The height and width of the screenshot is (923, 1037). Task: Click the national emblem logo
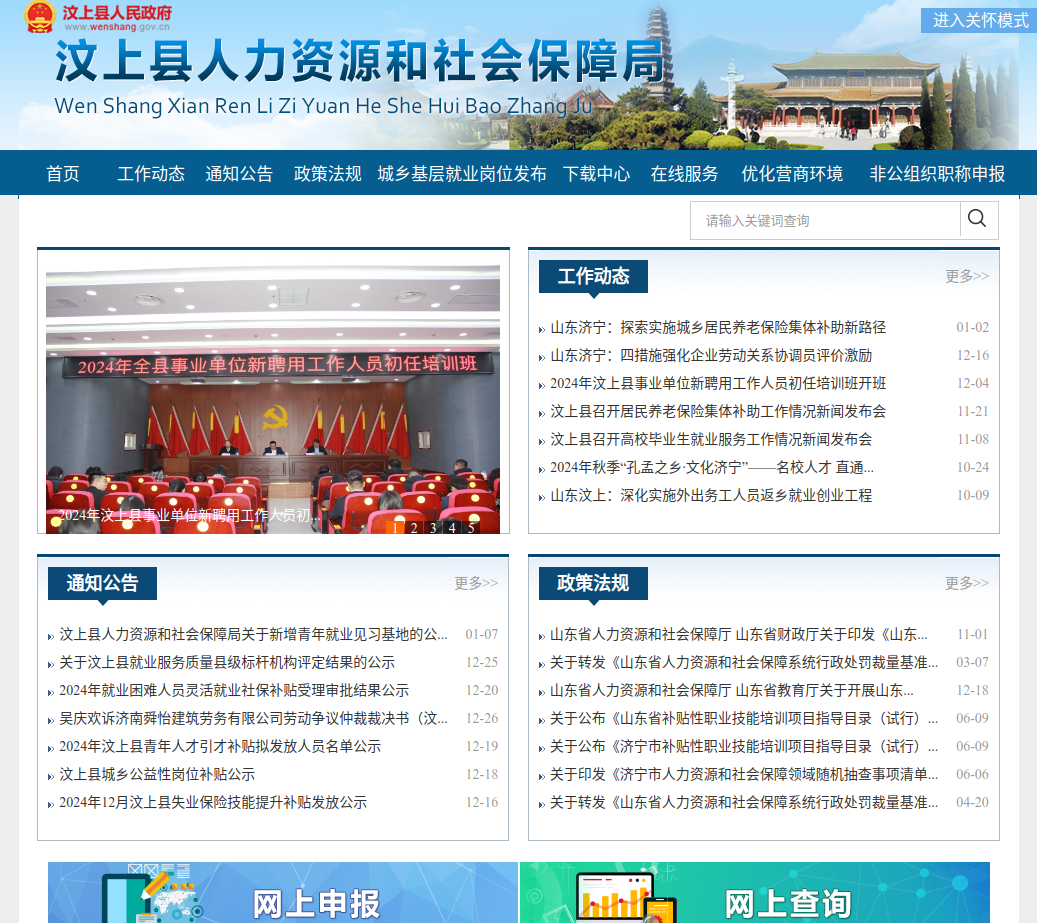pyautogui.click(x=40, y=17)
